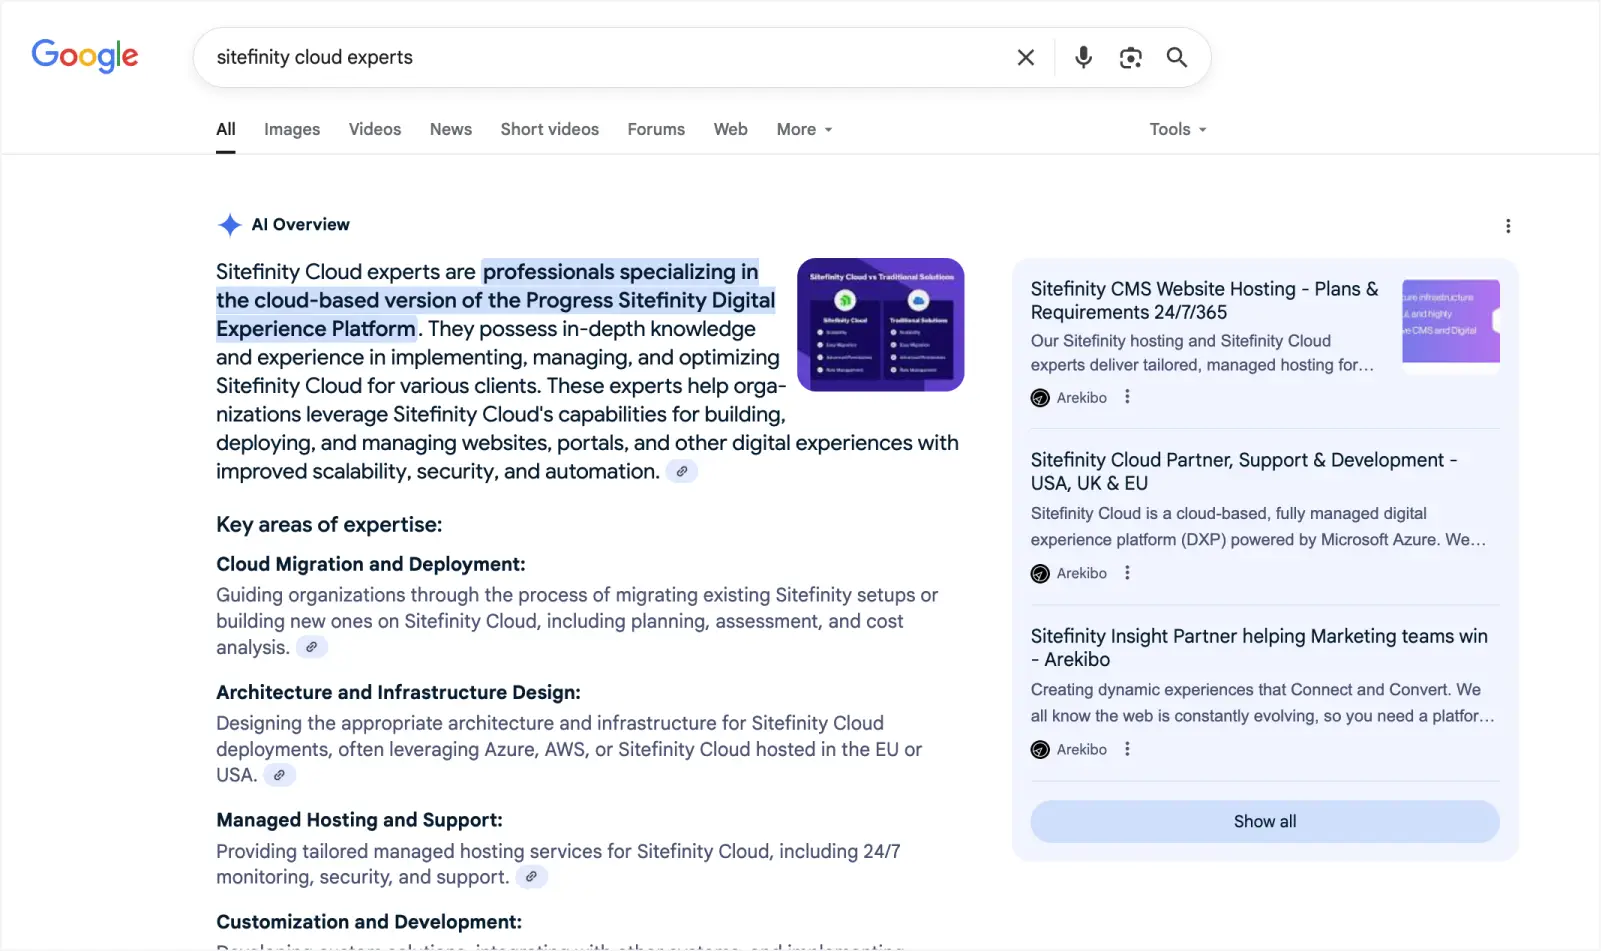Click the 'Key areas of expertise:' heading
Screen dimensions: 1601x951
[329, 525]
